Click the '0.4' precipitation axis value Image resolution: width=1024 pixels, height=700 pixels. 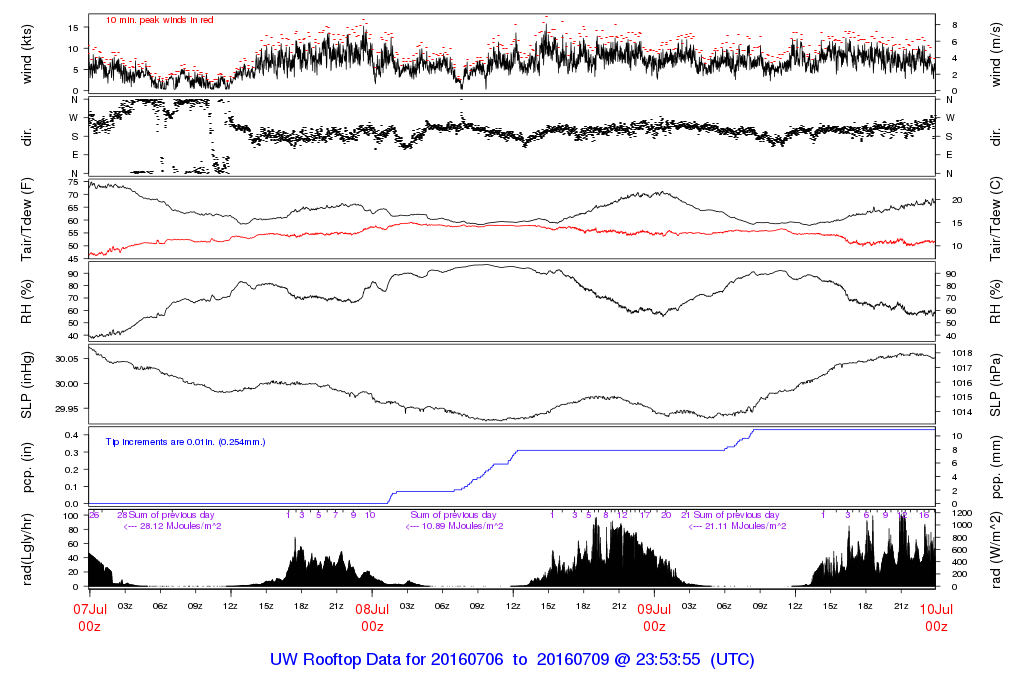72,435
